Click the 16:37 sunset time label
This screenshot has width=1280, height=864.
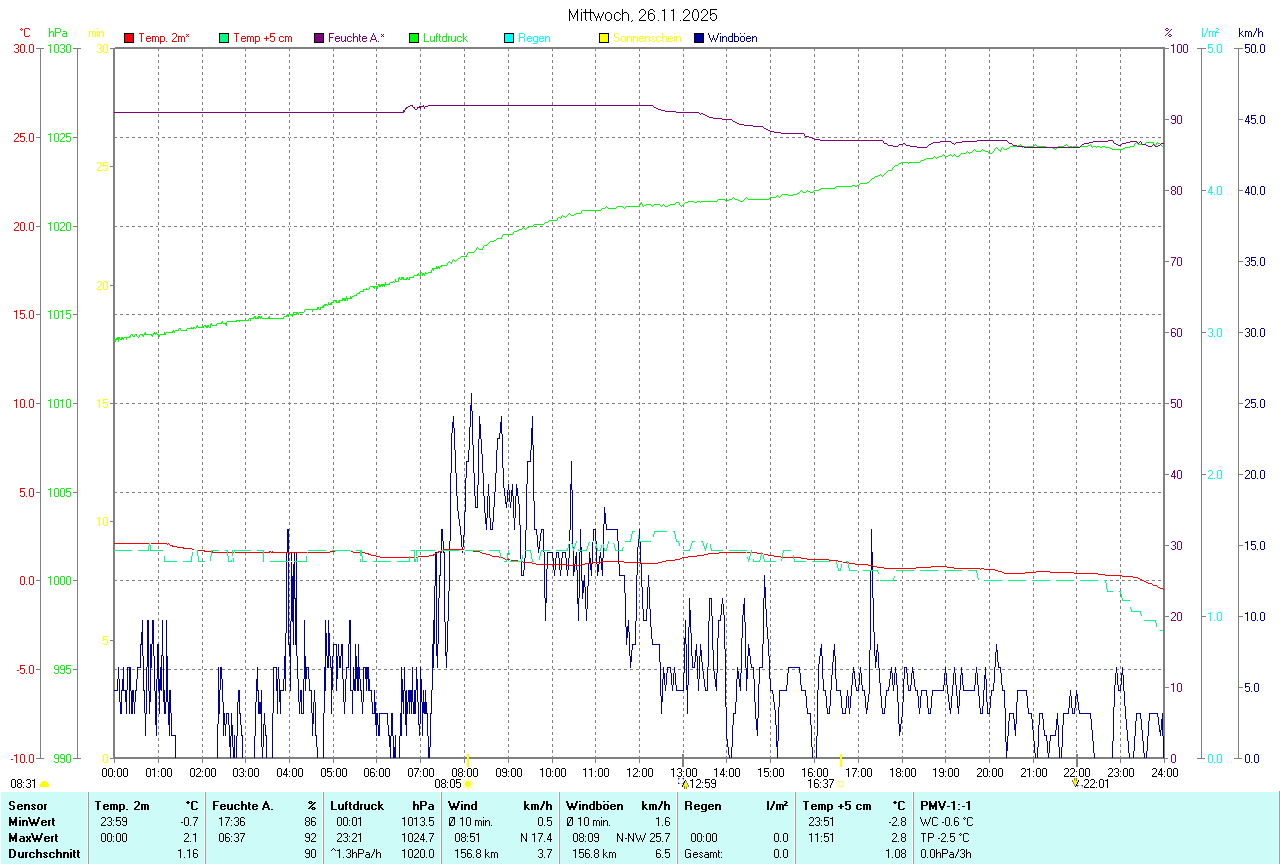tap(820, 784)
